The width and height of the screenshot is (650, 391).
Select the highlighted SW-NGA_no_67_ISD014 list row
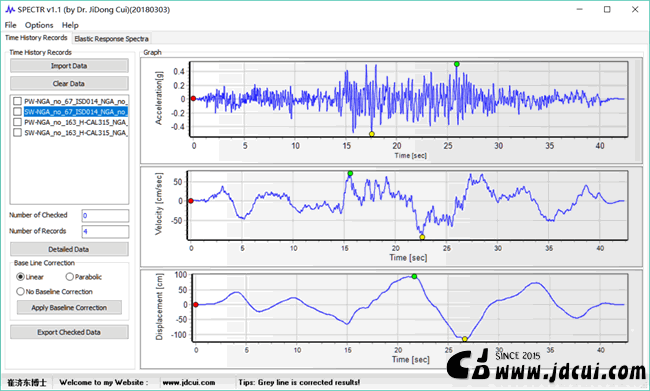75,112
